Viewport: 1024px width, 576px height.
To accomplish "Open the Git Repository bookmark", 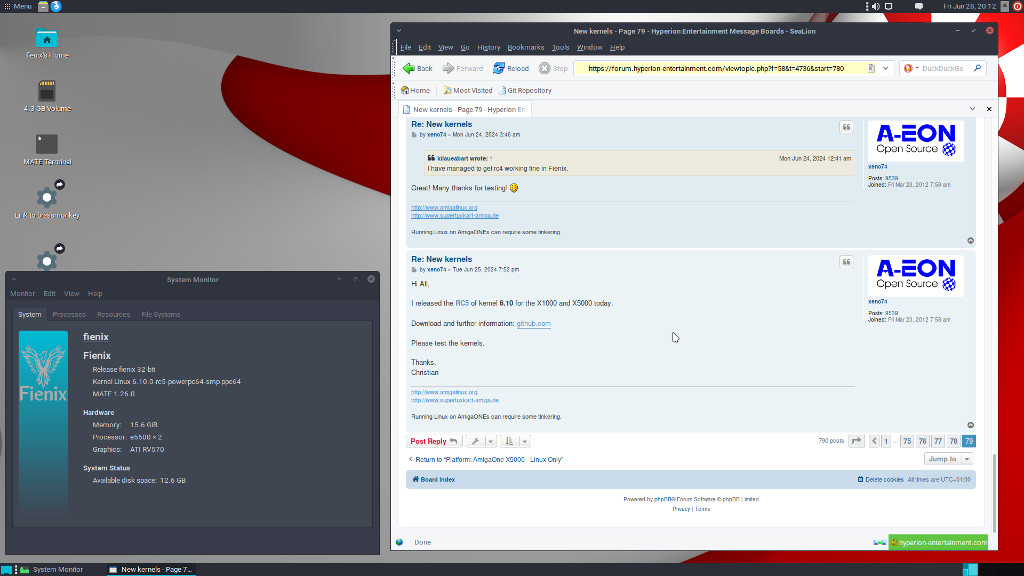I will [x=525, y=91].
